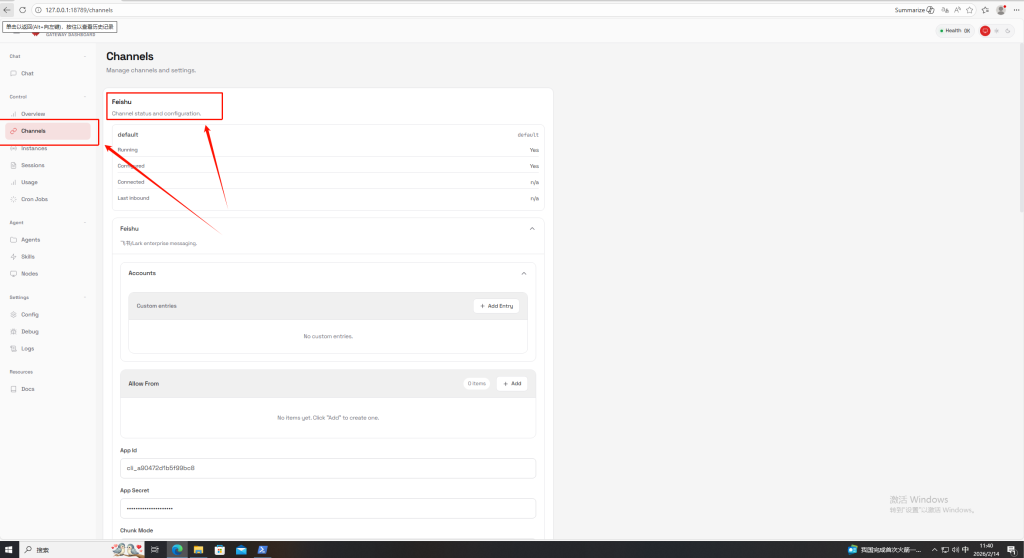Click the App Id input field

click(328, 468)
